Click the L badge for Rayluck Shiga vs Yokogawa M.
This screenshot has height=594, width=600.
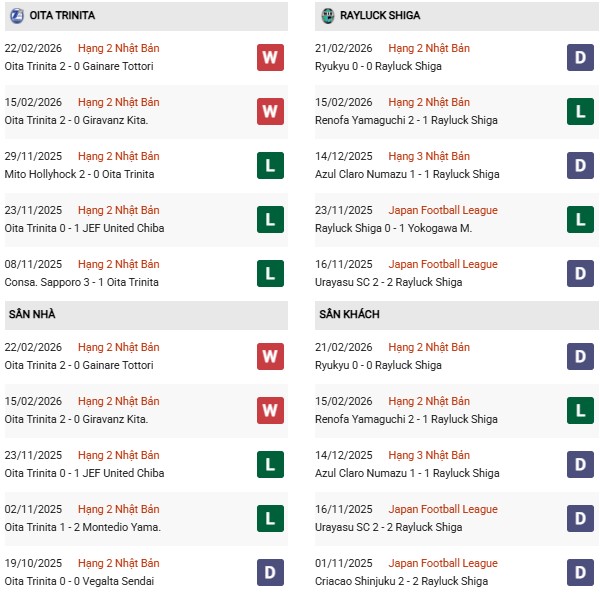(581, 220)
